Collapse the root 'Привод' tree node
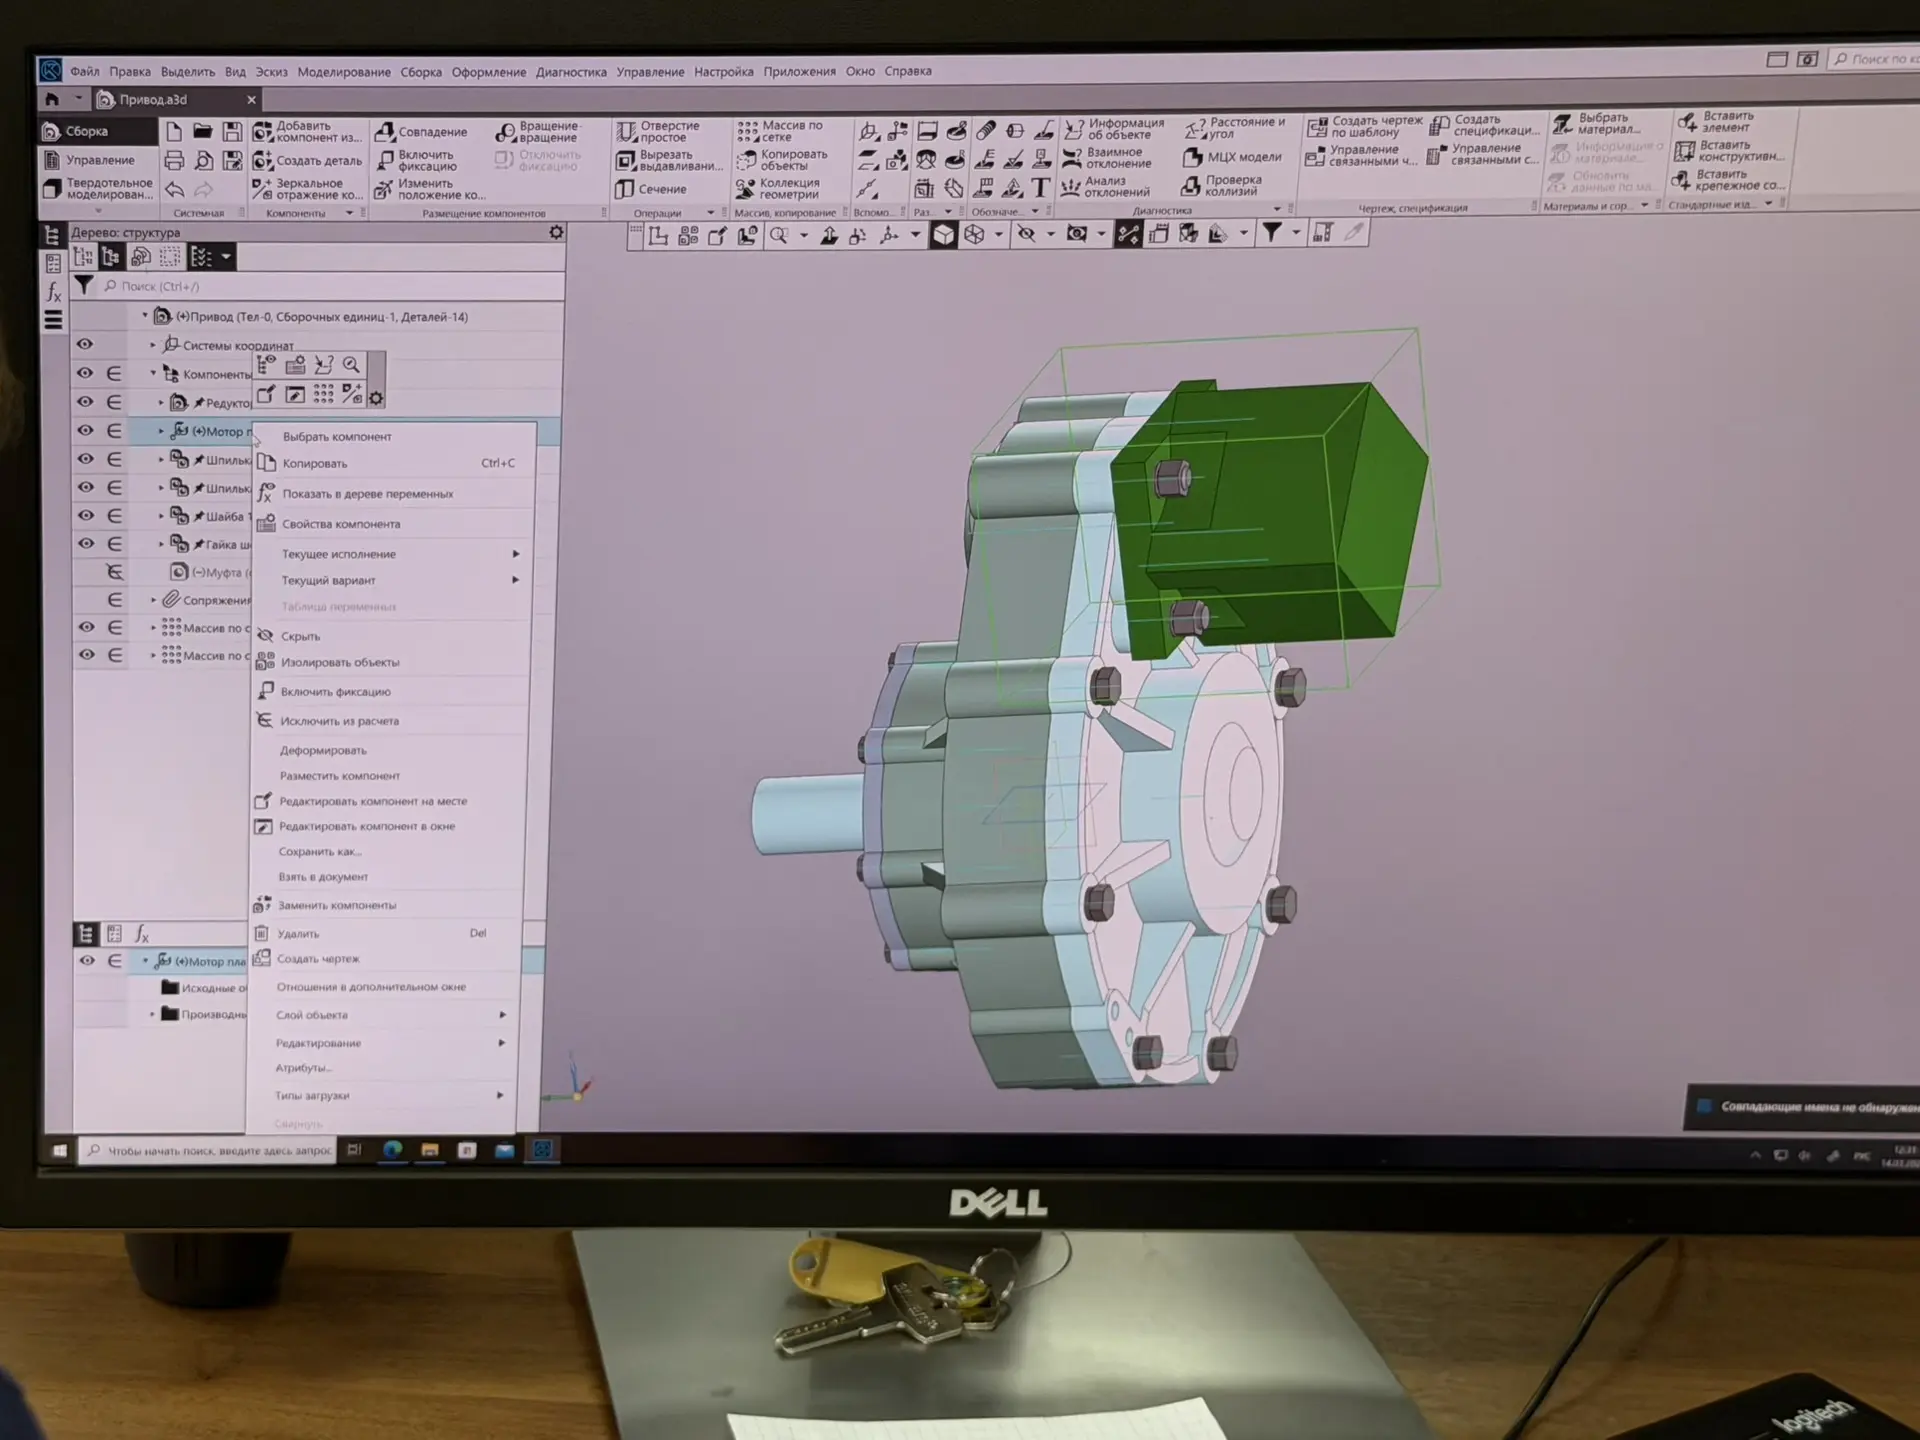The image size is (1920, 1440). (145, 316)
